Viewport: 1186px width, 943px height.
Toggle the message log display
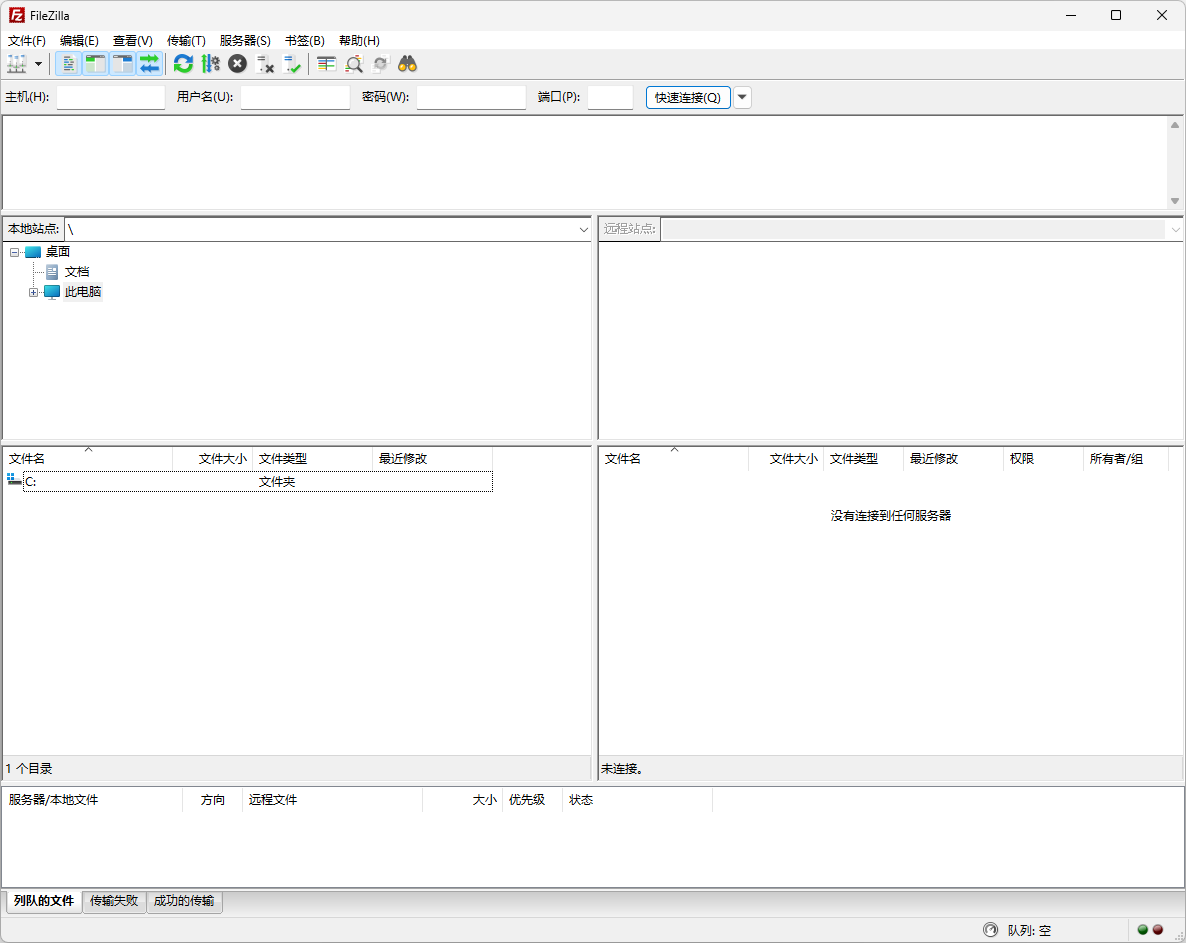(x=67, y=63)
